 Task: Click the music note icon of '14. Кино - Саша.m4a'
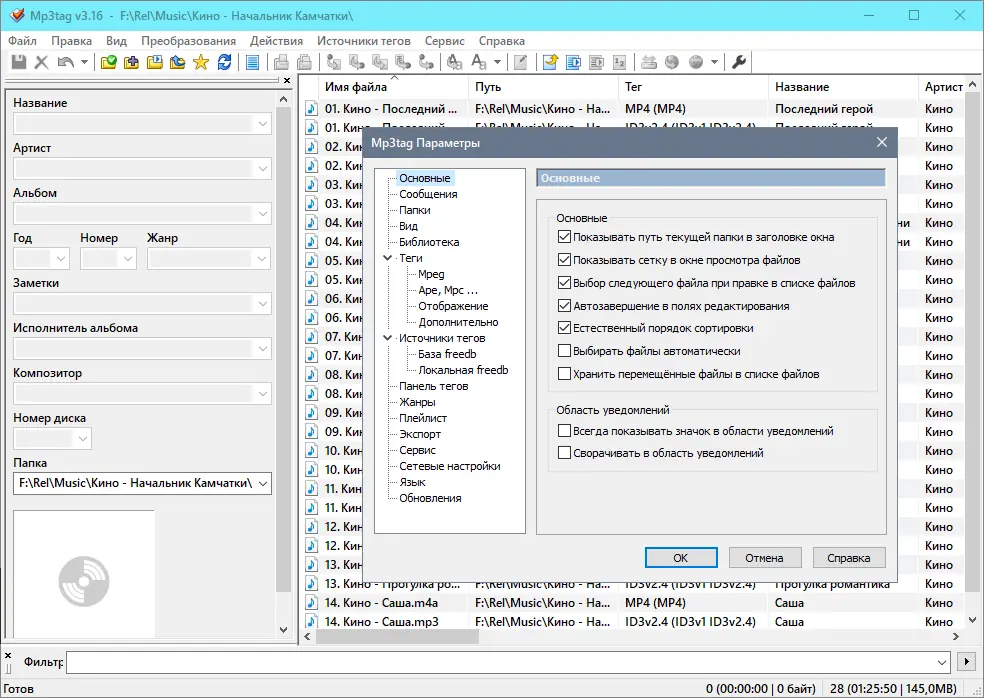(x=311, y=603)
